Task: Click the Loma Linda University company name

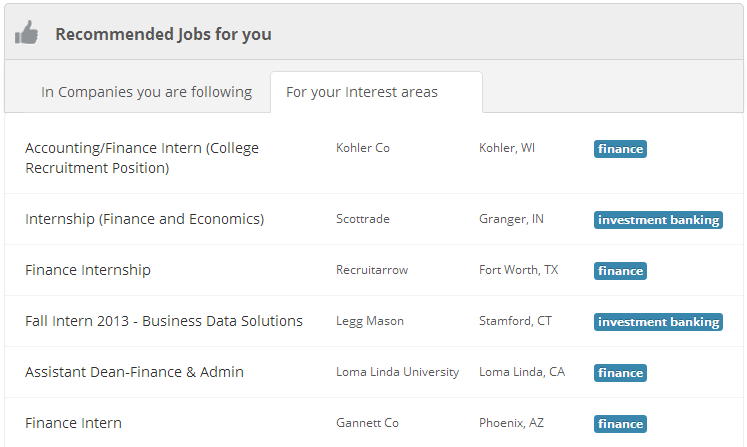Action: (x=397, y=372)
